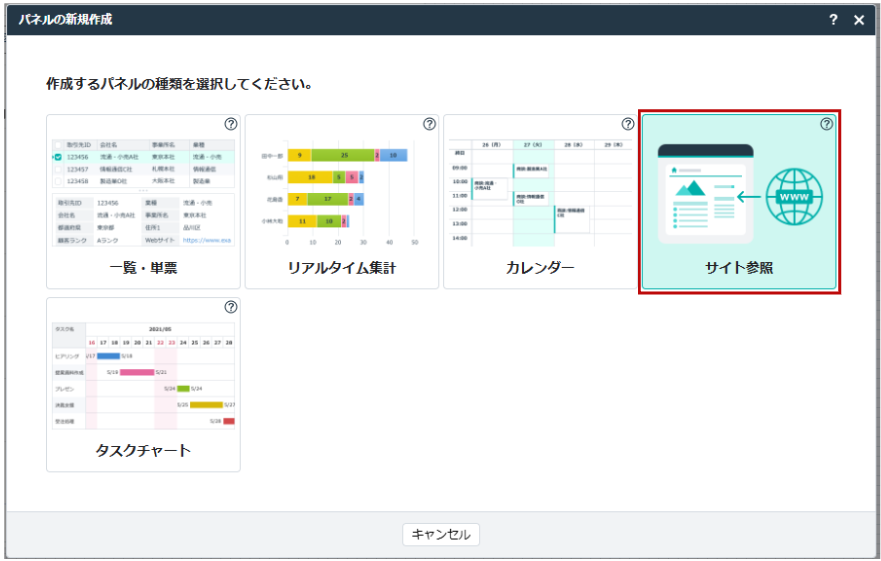Open help for the 一覧・単票 panel type

click(x=231, y=125)
